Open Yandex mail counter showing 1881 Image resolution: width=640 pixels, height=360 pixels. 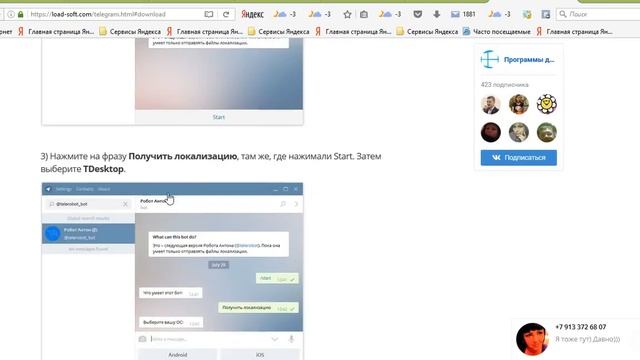coord(463,14)
